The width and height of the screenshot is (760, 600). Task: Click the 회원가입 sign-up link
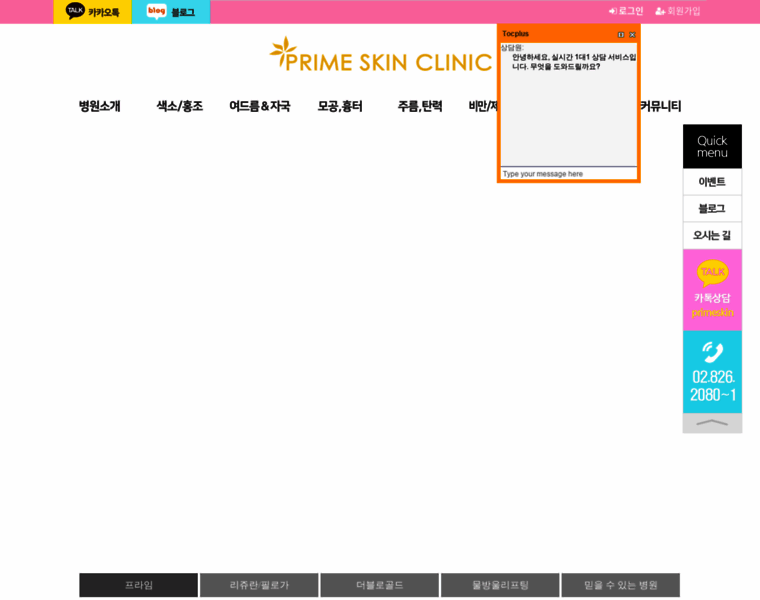point(678,11)
